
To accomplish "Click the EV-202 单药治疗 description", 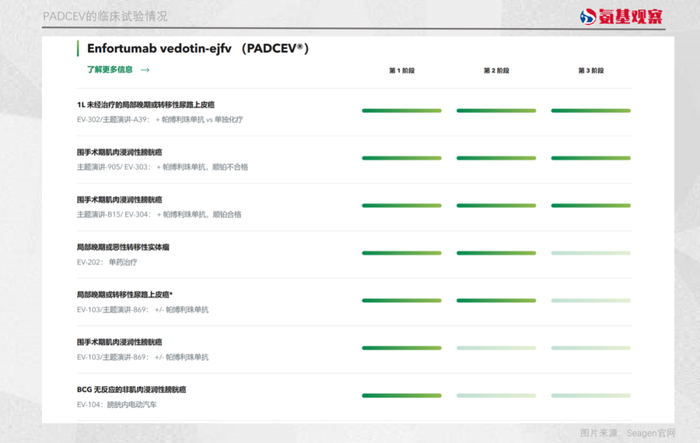I will [107, 262].
